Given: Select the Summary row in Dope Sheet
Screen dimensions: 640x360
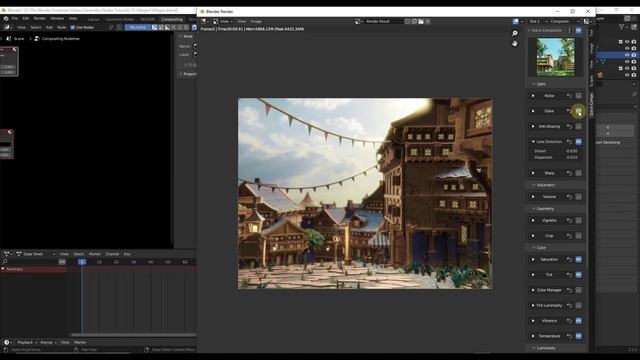Looking at the screenshot, I should pyautogui.click(x=34, y=269).
